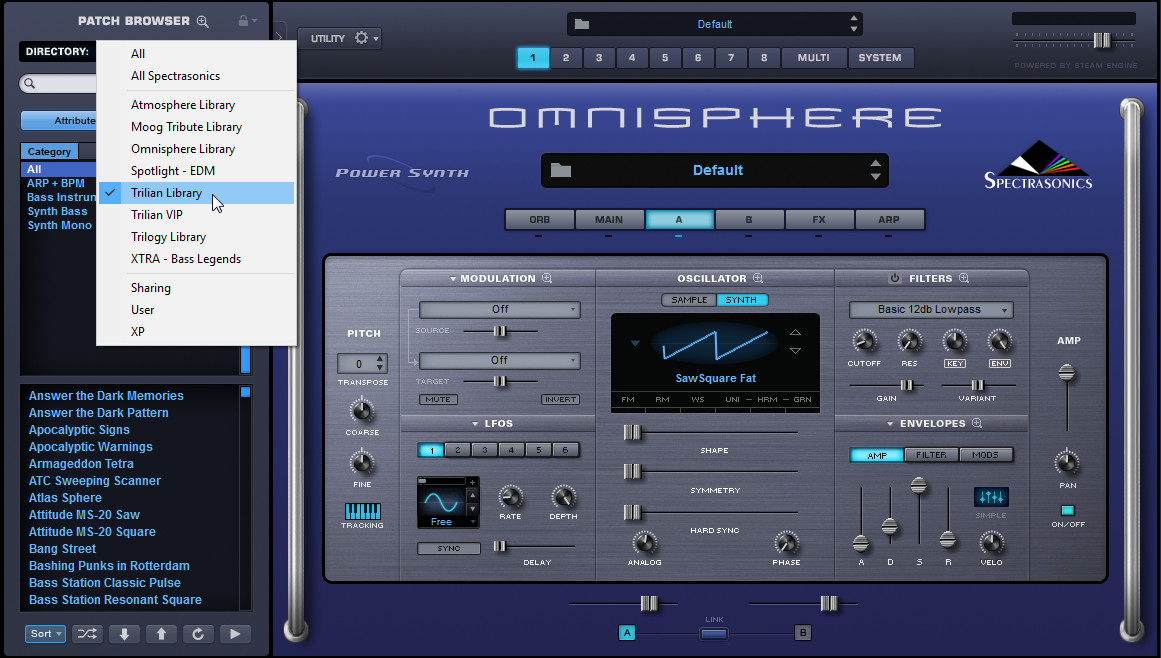Switch to the FX tab
Image resolution: width=1161 pixels, height=658 pixels.
(819, 220)
